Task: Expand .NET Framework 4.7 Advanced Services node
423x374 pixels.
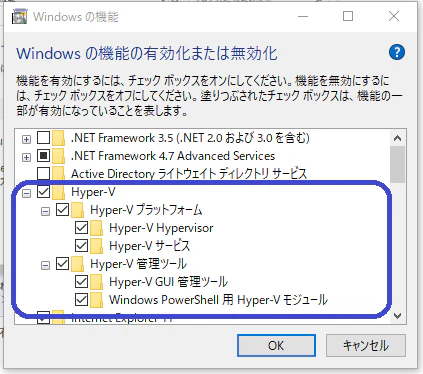Action: (26, 157)
